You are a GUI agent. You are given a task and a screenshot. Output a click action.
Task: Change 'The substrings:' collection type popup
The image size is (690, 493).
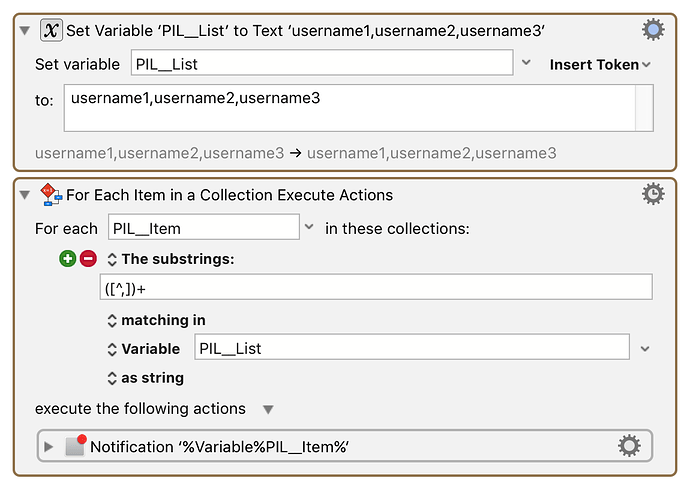[x=171, y=259]
